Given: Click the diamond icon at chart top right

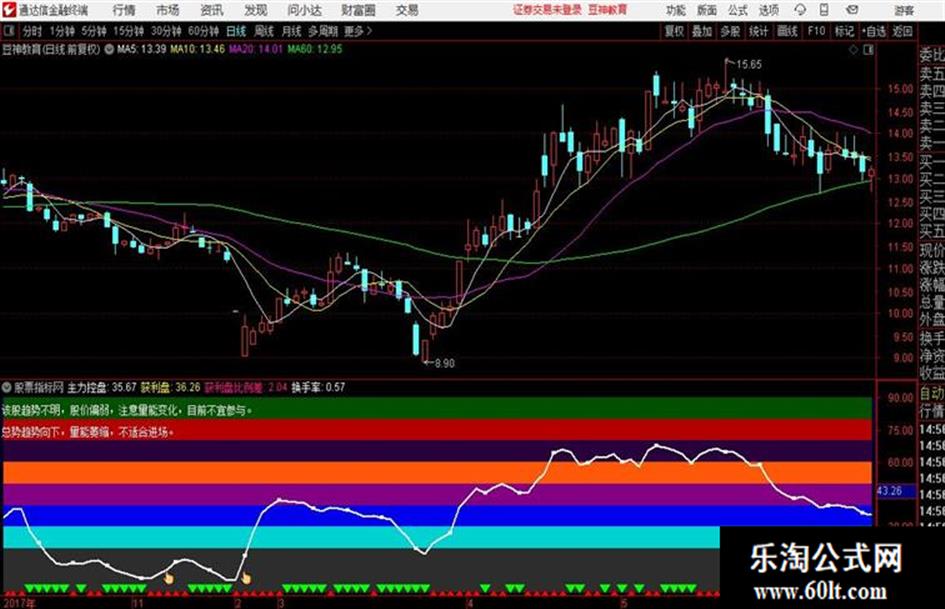Looking at the screenshot, I should coord(853,50).
